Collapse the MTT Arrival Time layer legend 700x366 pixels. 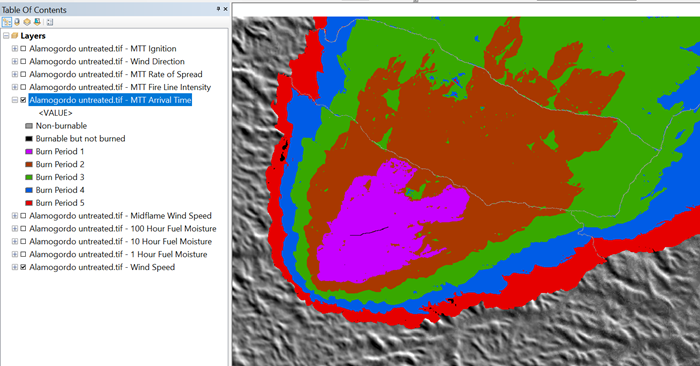(15, 100)
